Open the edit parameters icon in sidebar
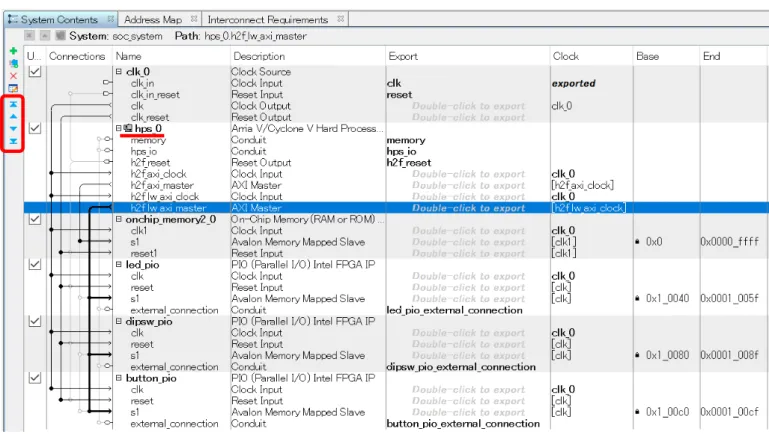This screenshot has height=434, width=769. (x=13, y=89)
